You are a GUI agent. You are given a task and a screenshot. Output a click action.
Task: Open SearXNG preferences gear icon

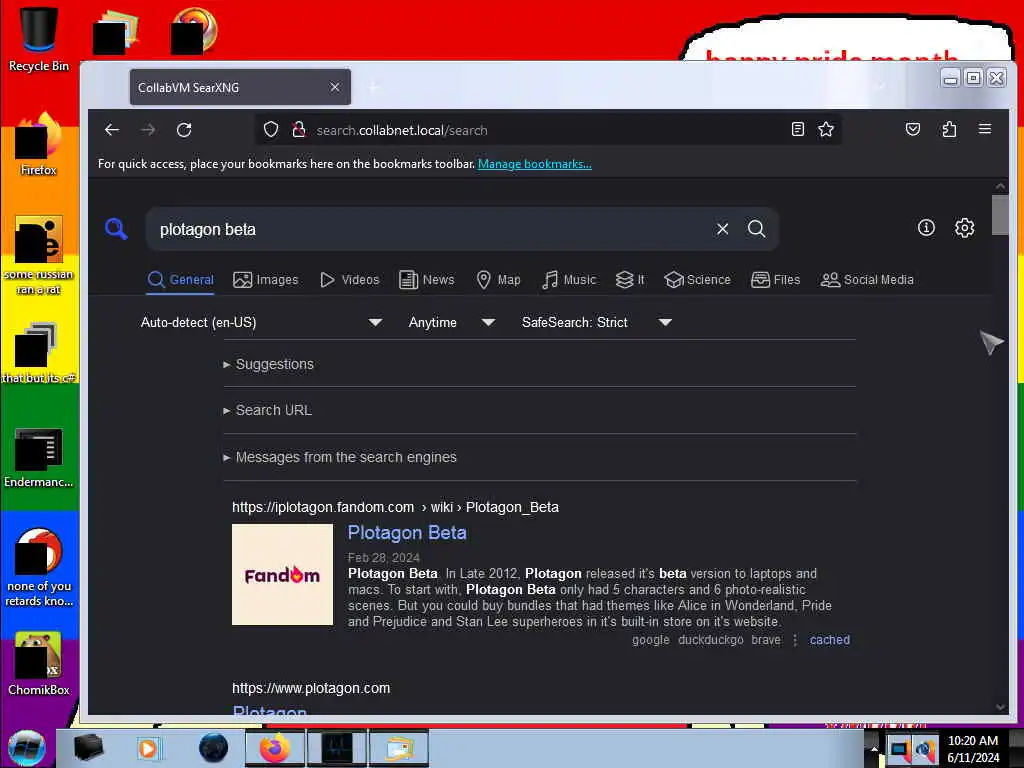tap(965, 227)
